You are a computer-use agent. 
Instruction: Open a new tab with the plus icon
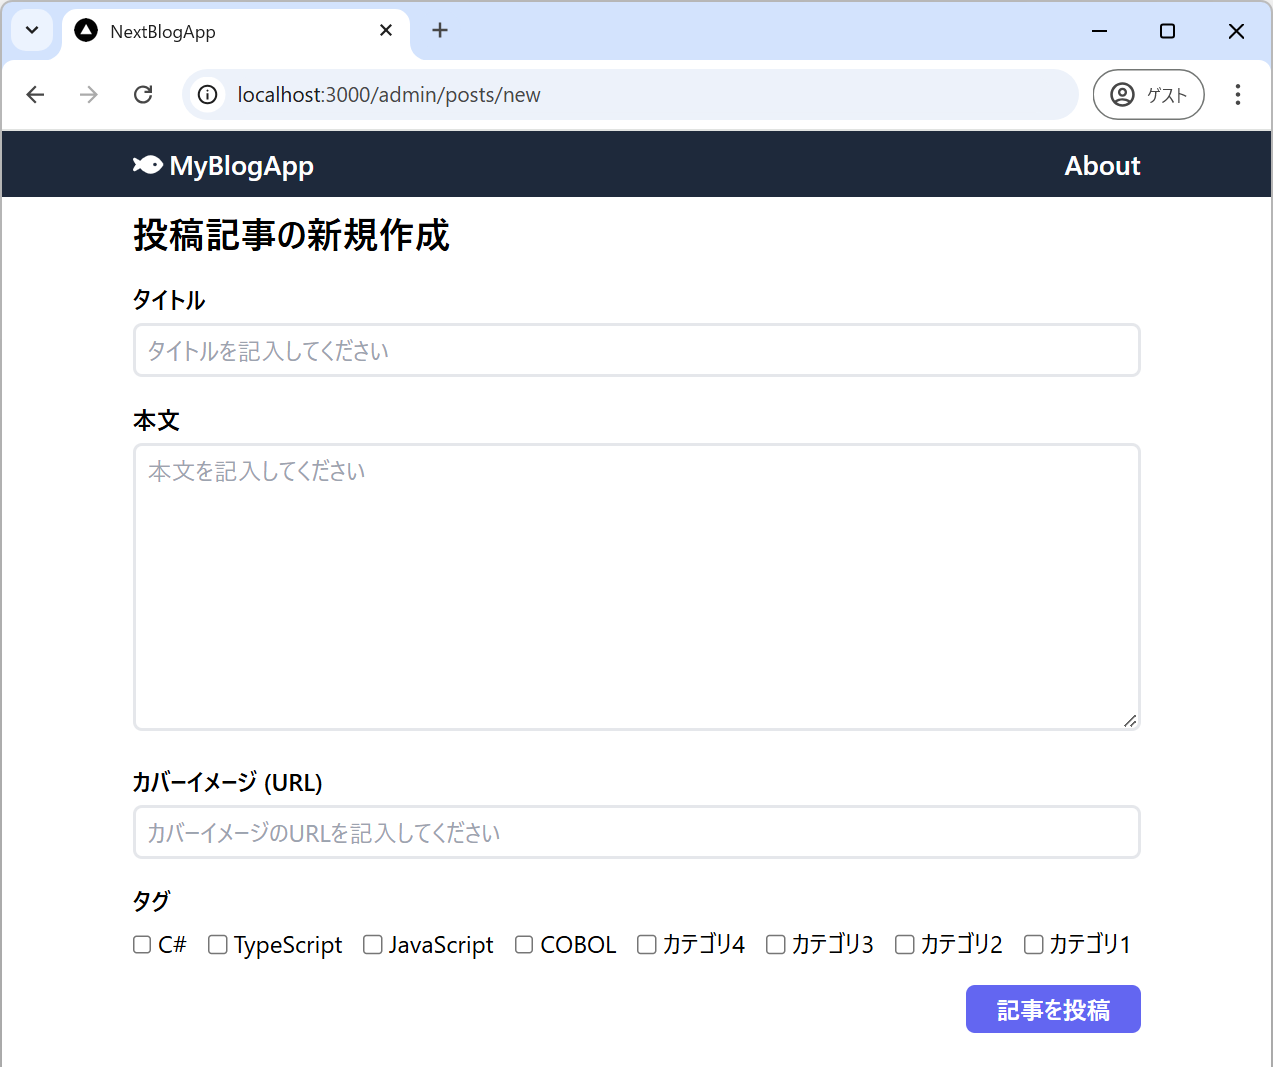(440, 31)
